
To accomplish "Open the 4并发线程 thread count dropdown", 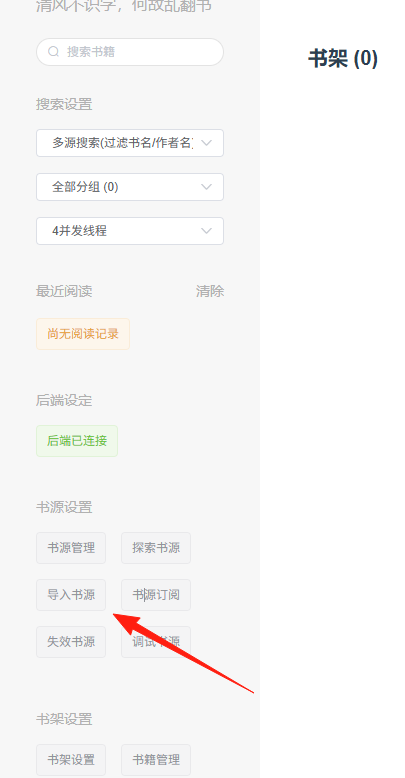I will (130, 231).
